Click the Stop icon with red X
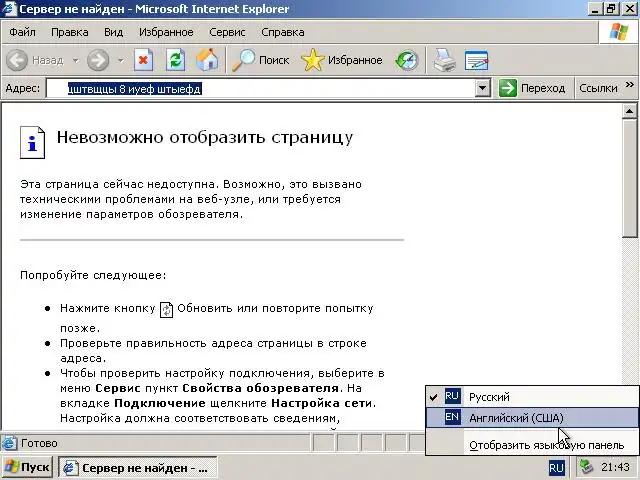 pyautogui.click(x=143, y=60)
